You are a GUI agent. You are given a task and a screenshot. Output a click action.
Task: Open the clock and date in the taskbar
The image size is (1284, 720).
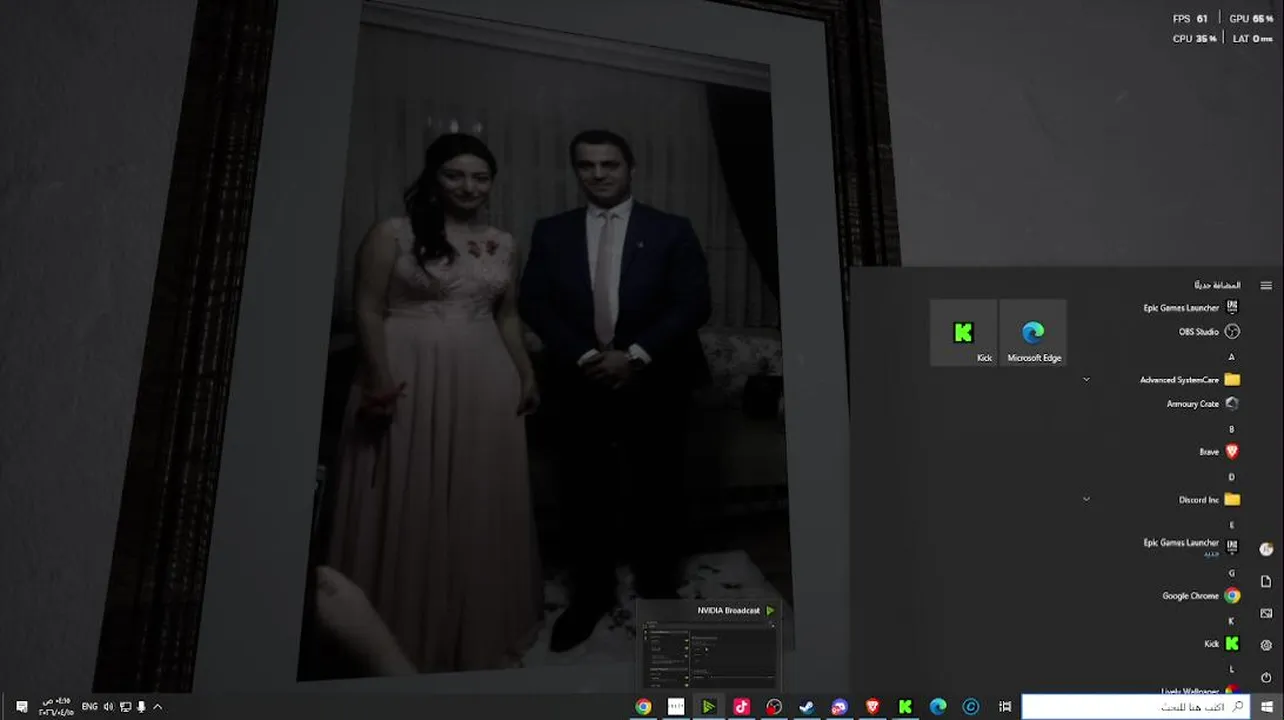point(57,707)
